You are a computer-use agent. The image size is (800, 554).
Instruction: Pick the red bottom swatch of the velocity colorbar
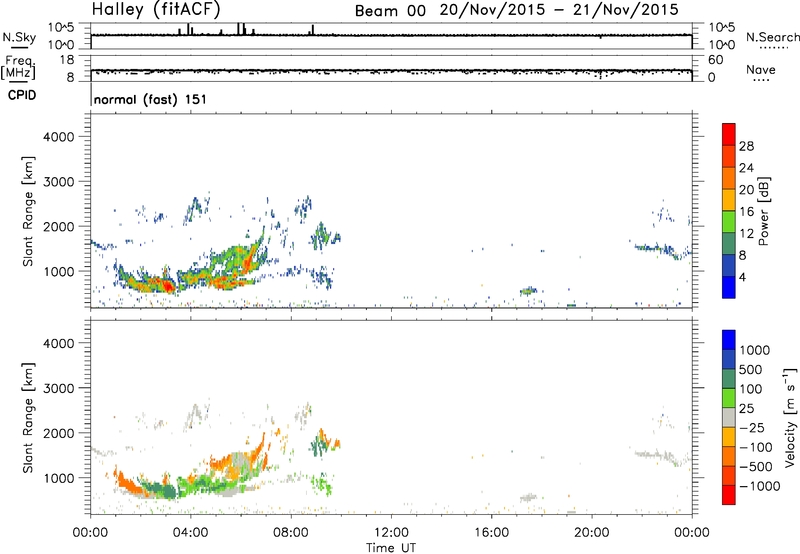[x=729, y=495]
